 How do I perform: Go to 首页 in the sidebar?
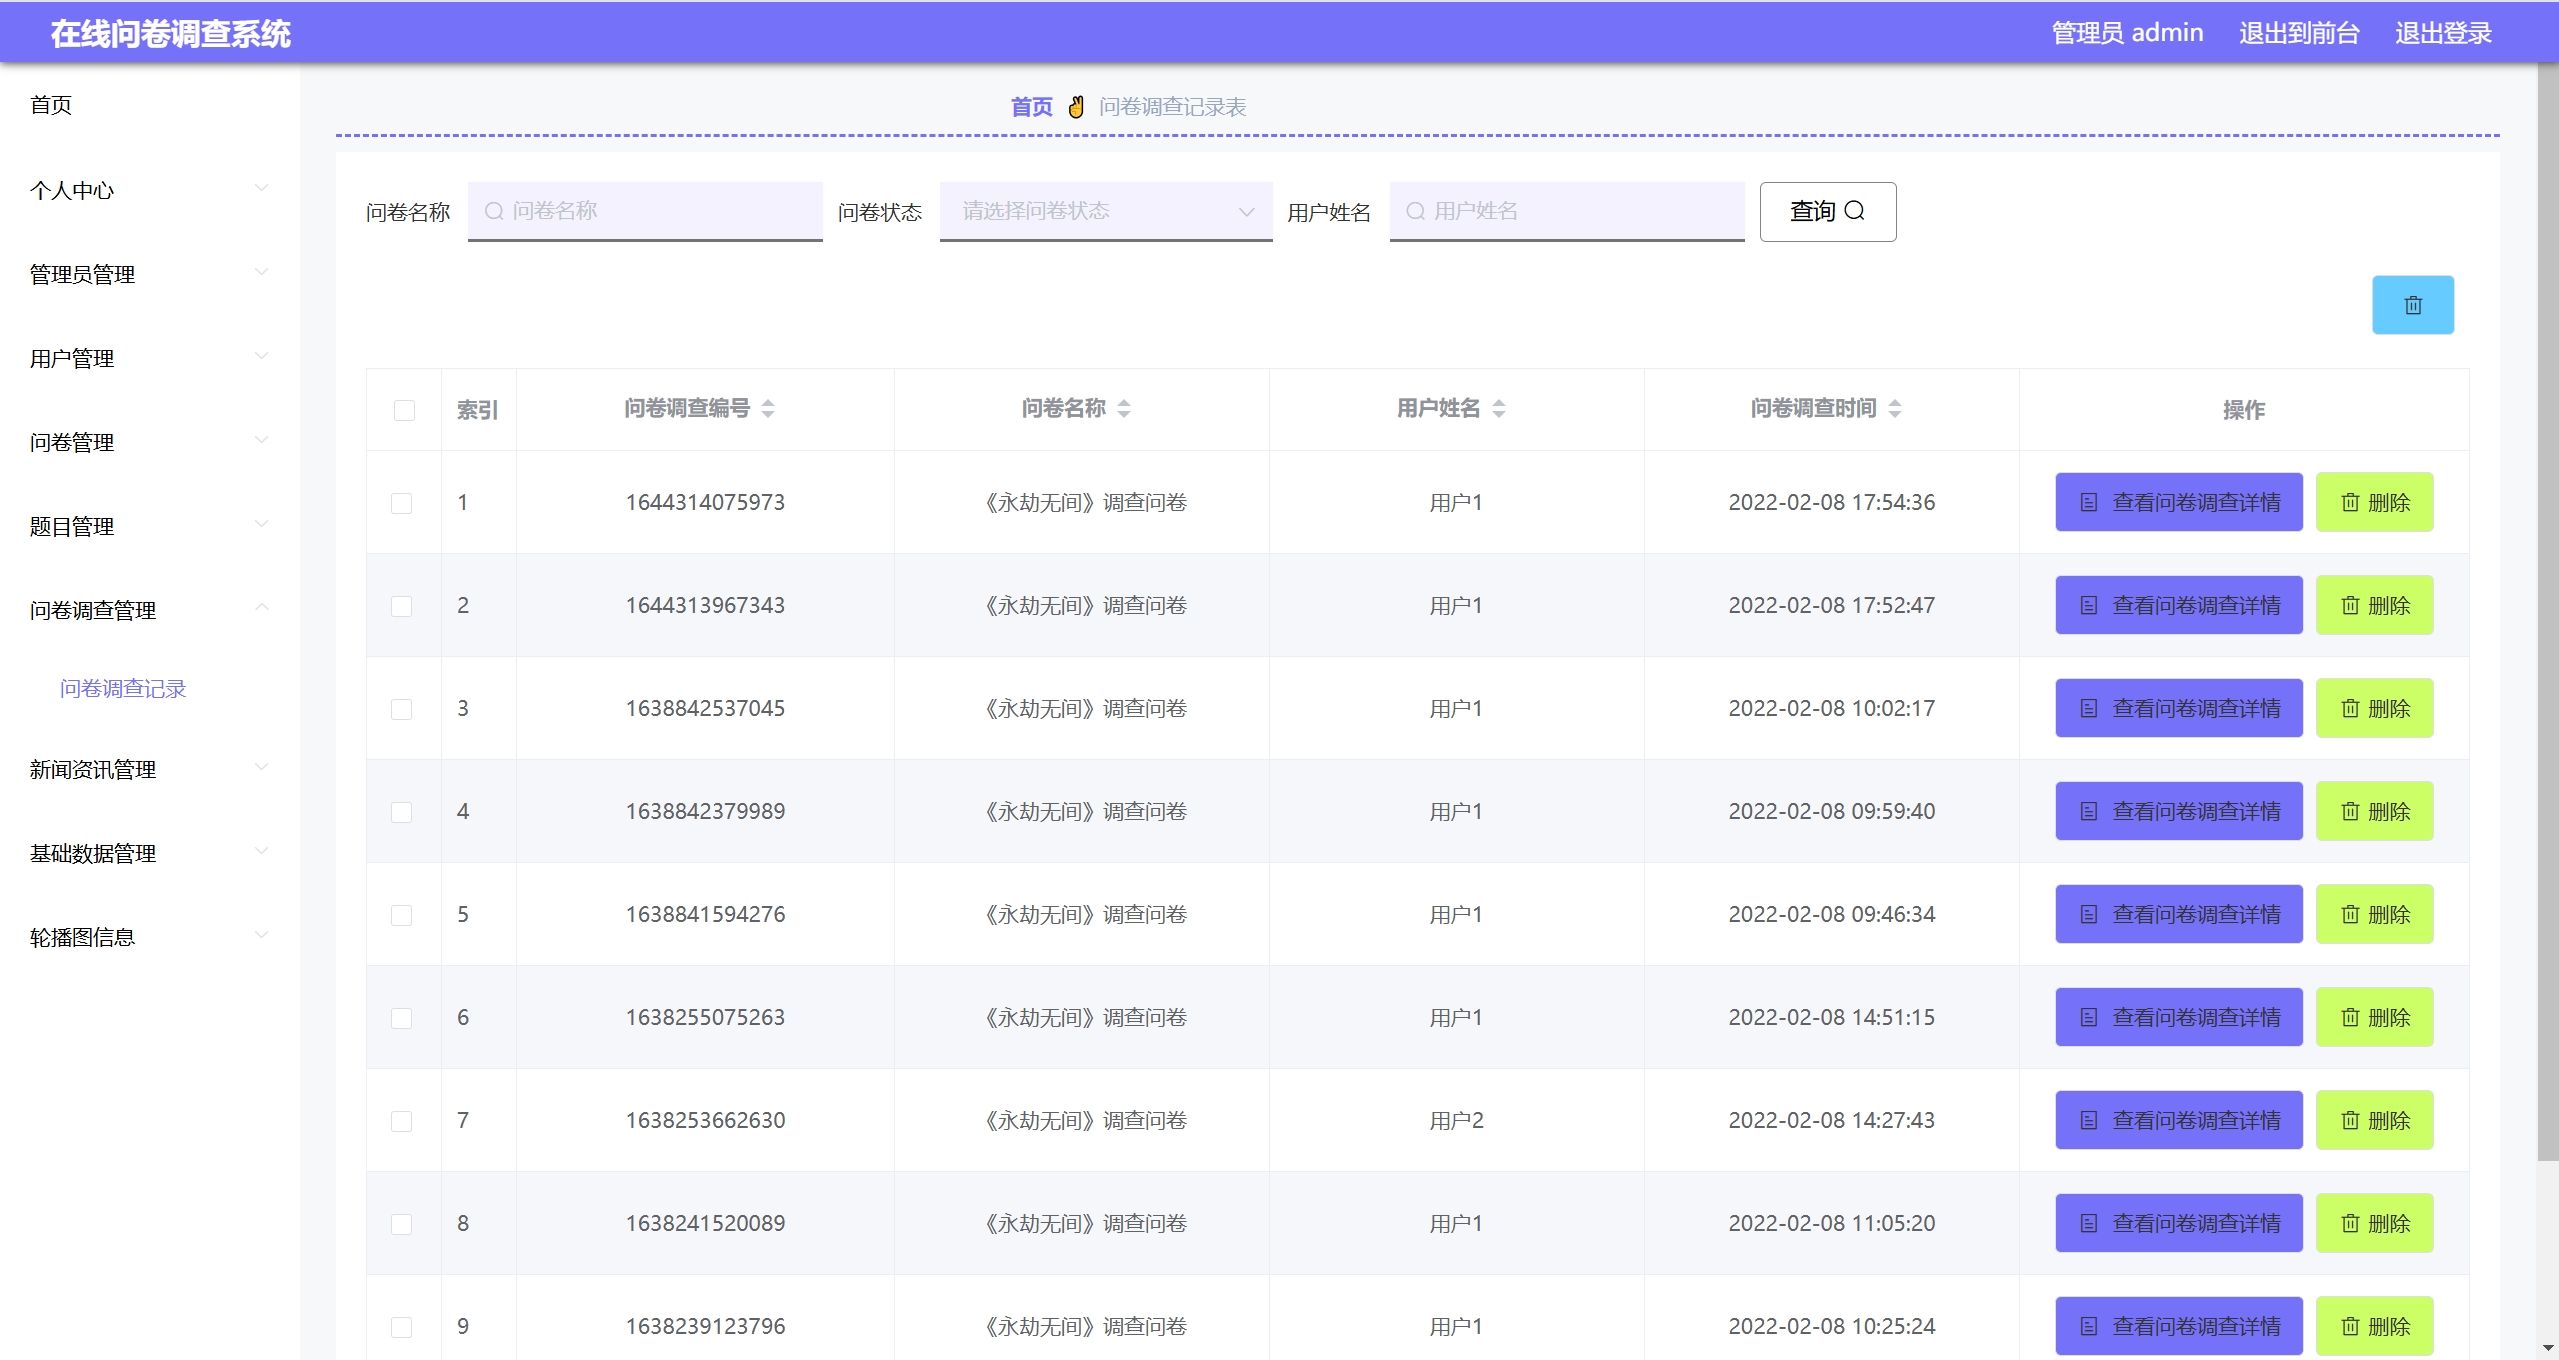(51, 105)
